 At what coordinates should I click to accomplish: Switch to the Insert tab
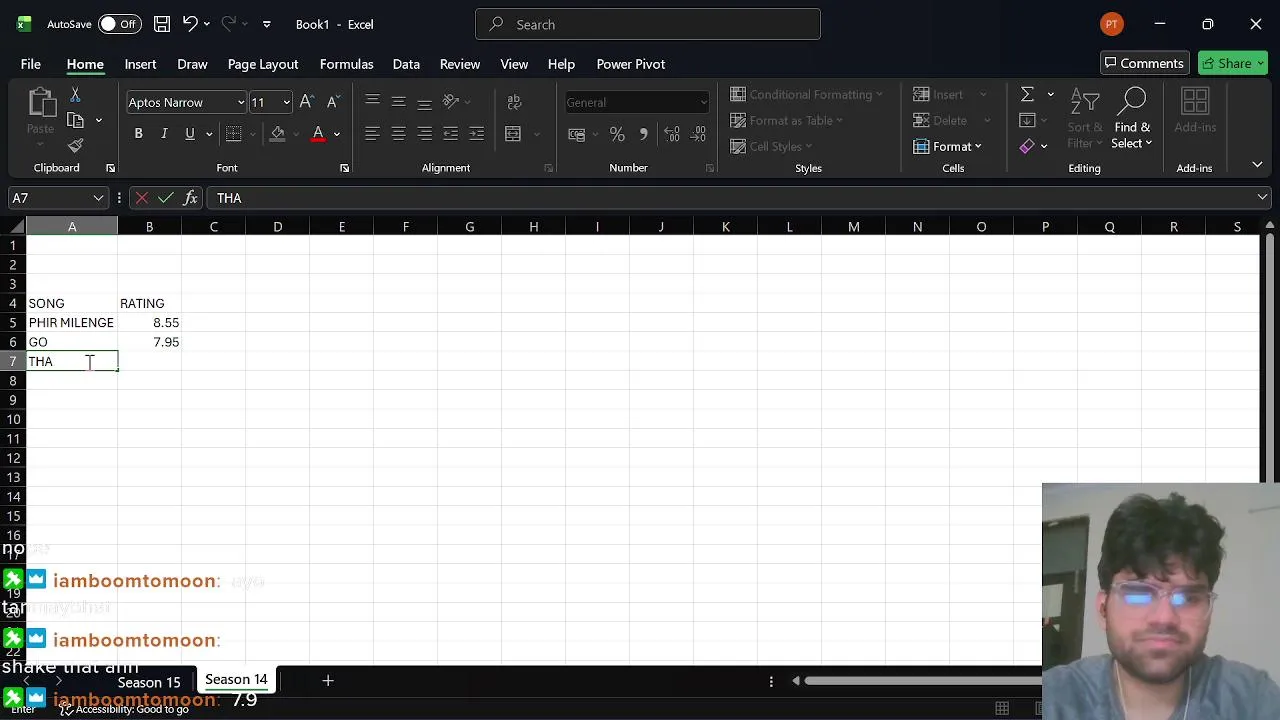[x=140, y=64]
